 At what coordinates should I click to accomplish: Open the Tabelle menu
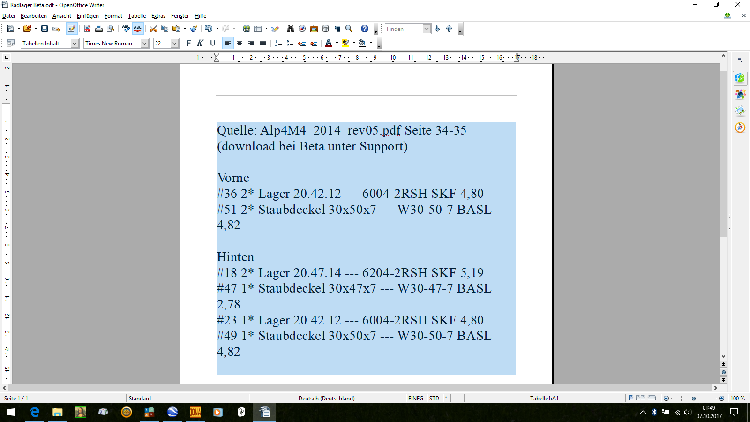click(137, 16)
